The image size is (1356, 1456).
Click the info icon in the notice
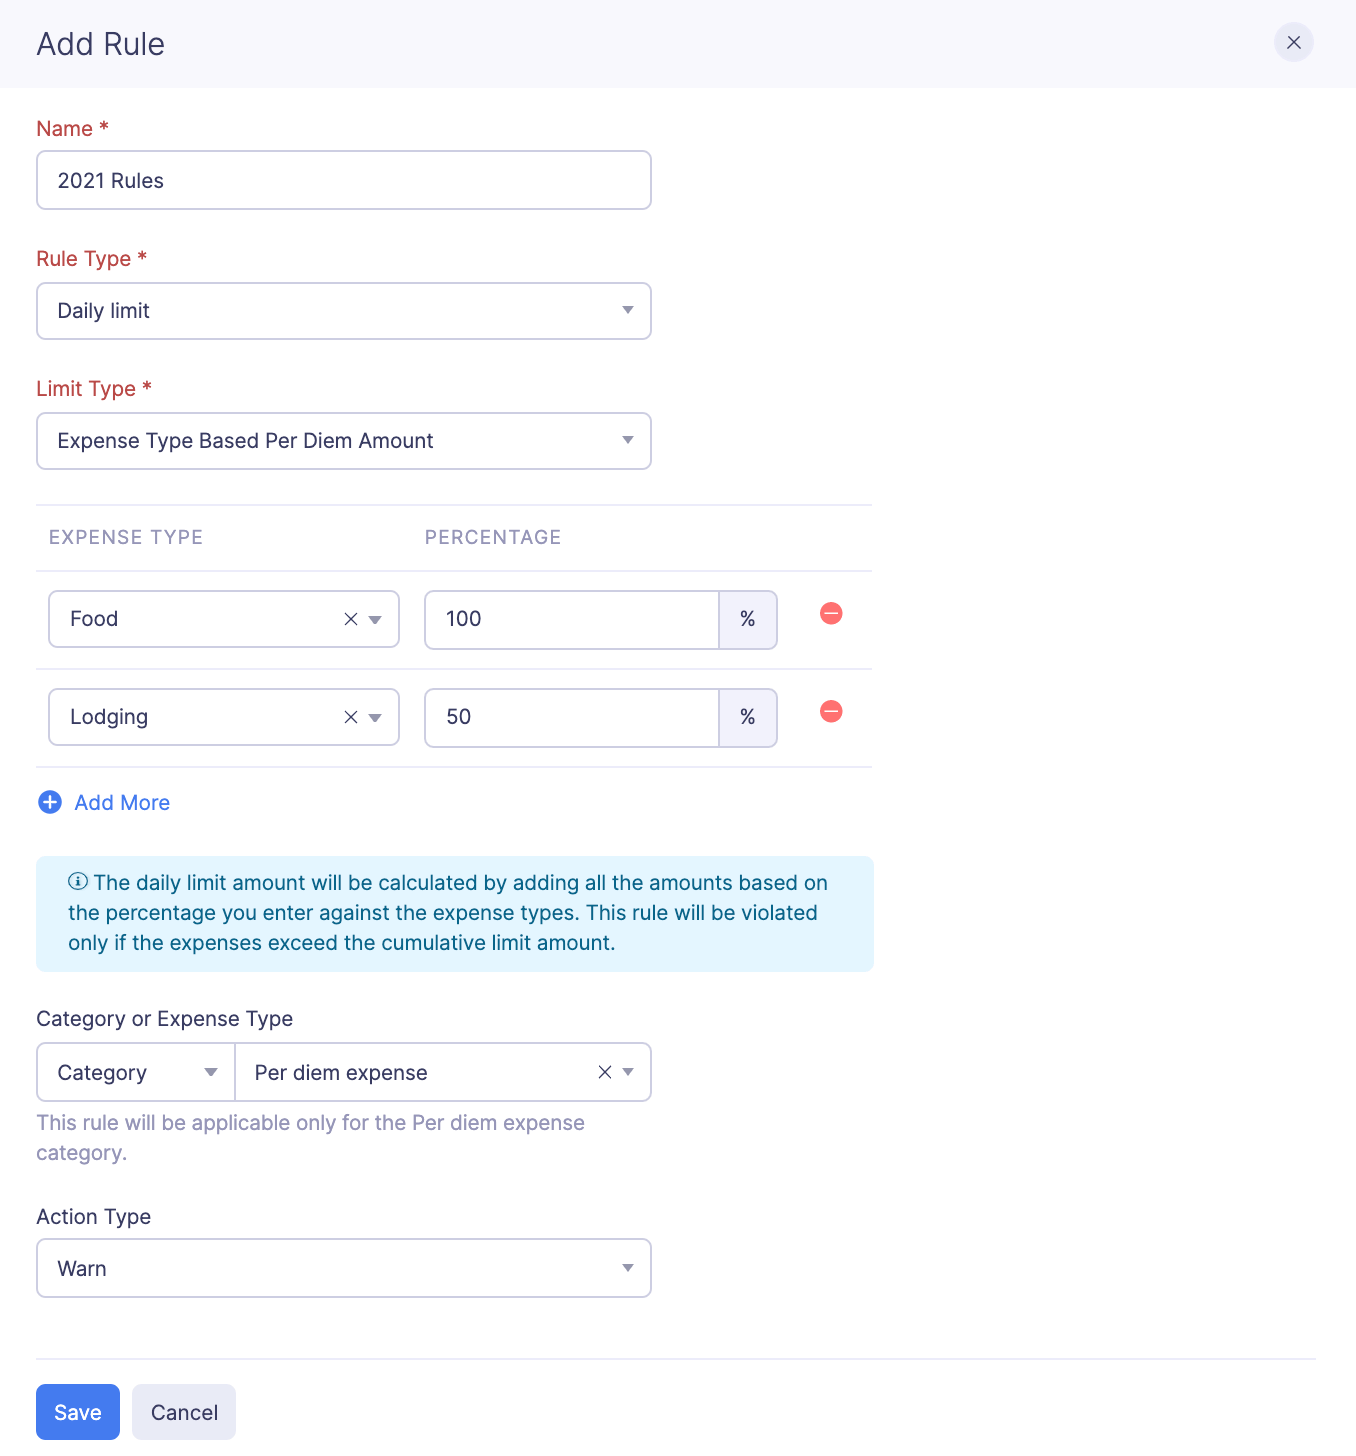77,882
